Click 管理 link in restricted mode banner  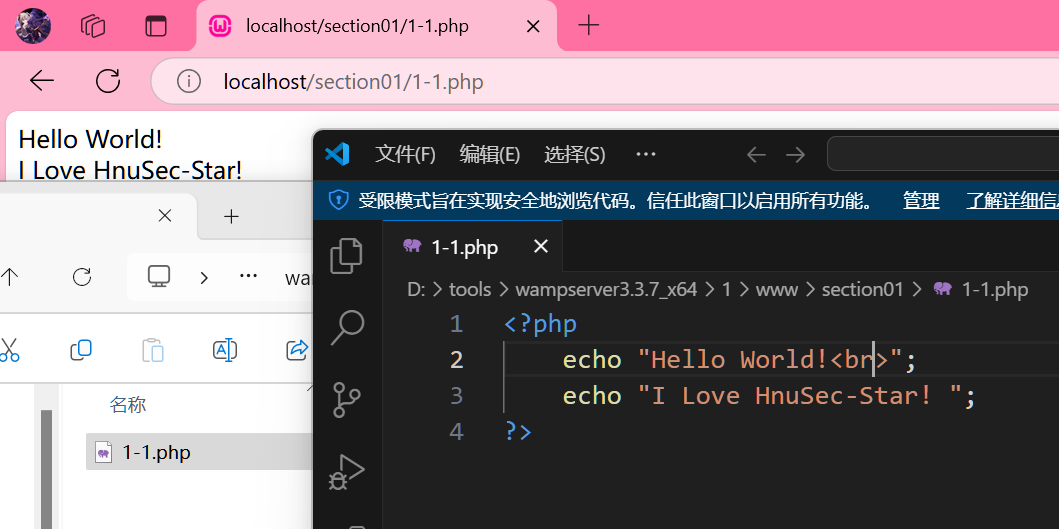coord(921,201)
